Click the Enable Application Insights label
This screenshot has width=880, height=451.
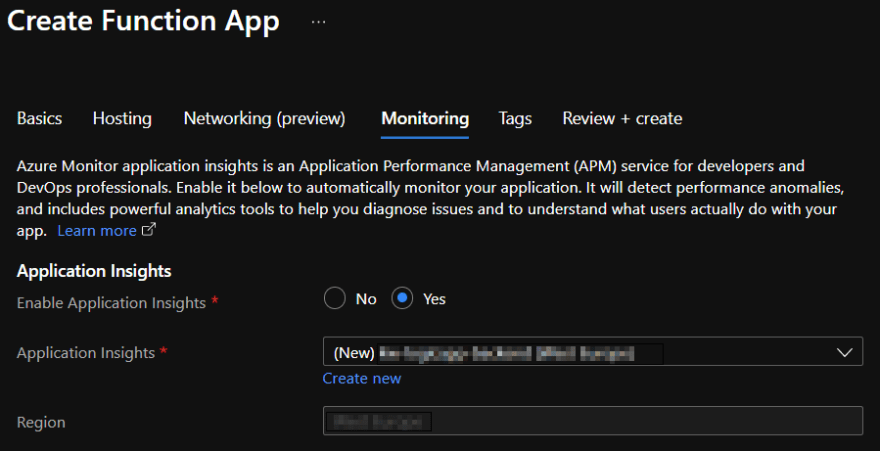point(111,303)
